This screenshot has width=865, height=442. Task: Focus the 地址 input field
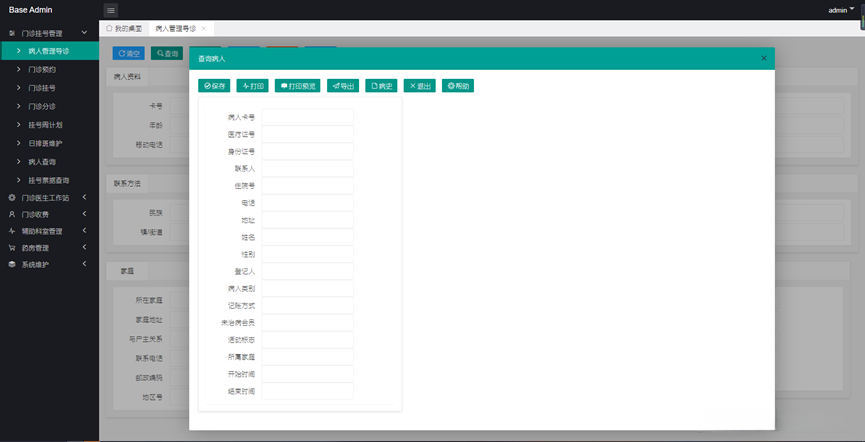[x=307, y=220]
